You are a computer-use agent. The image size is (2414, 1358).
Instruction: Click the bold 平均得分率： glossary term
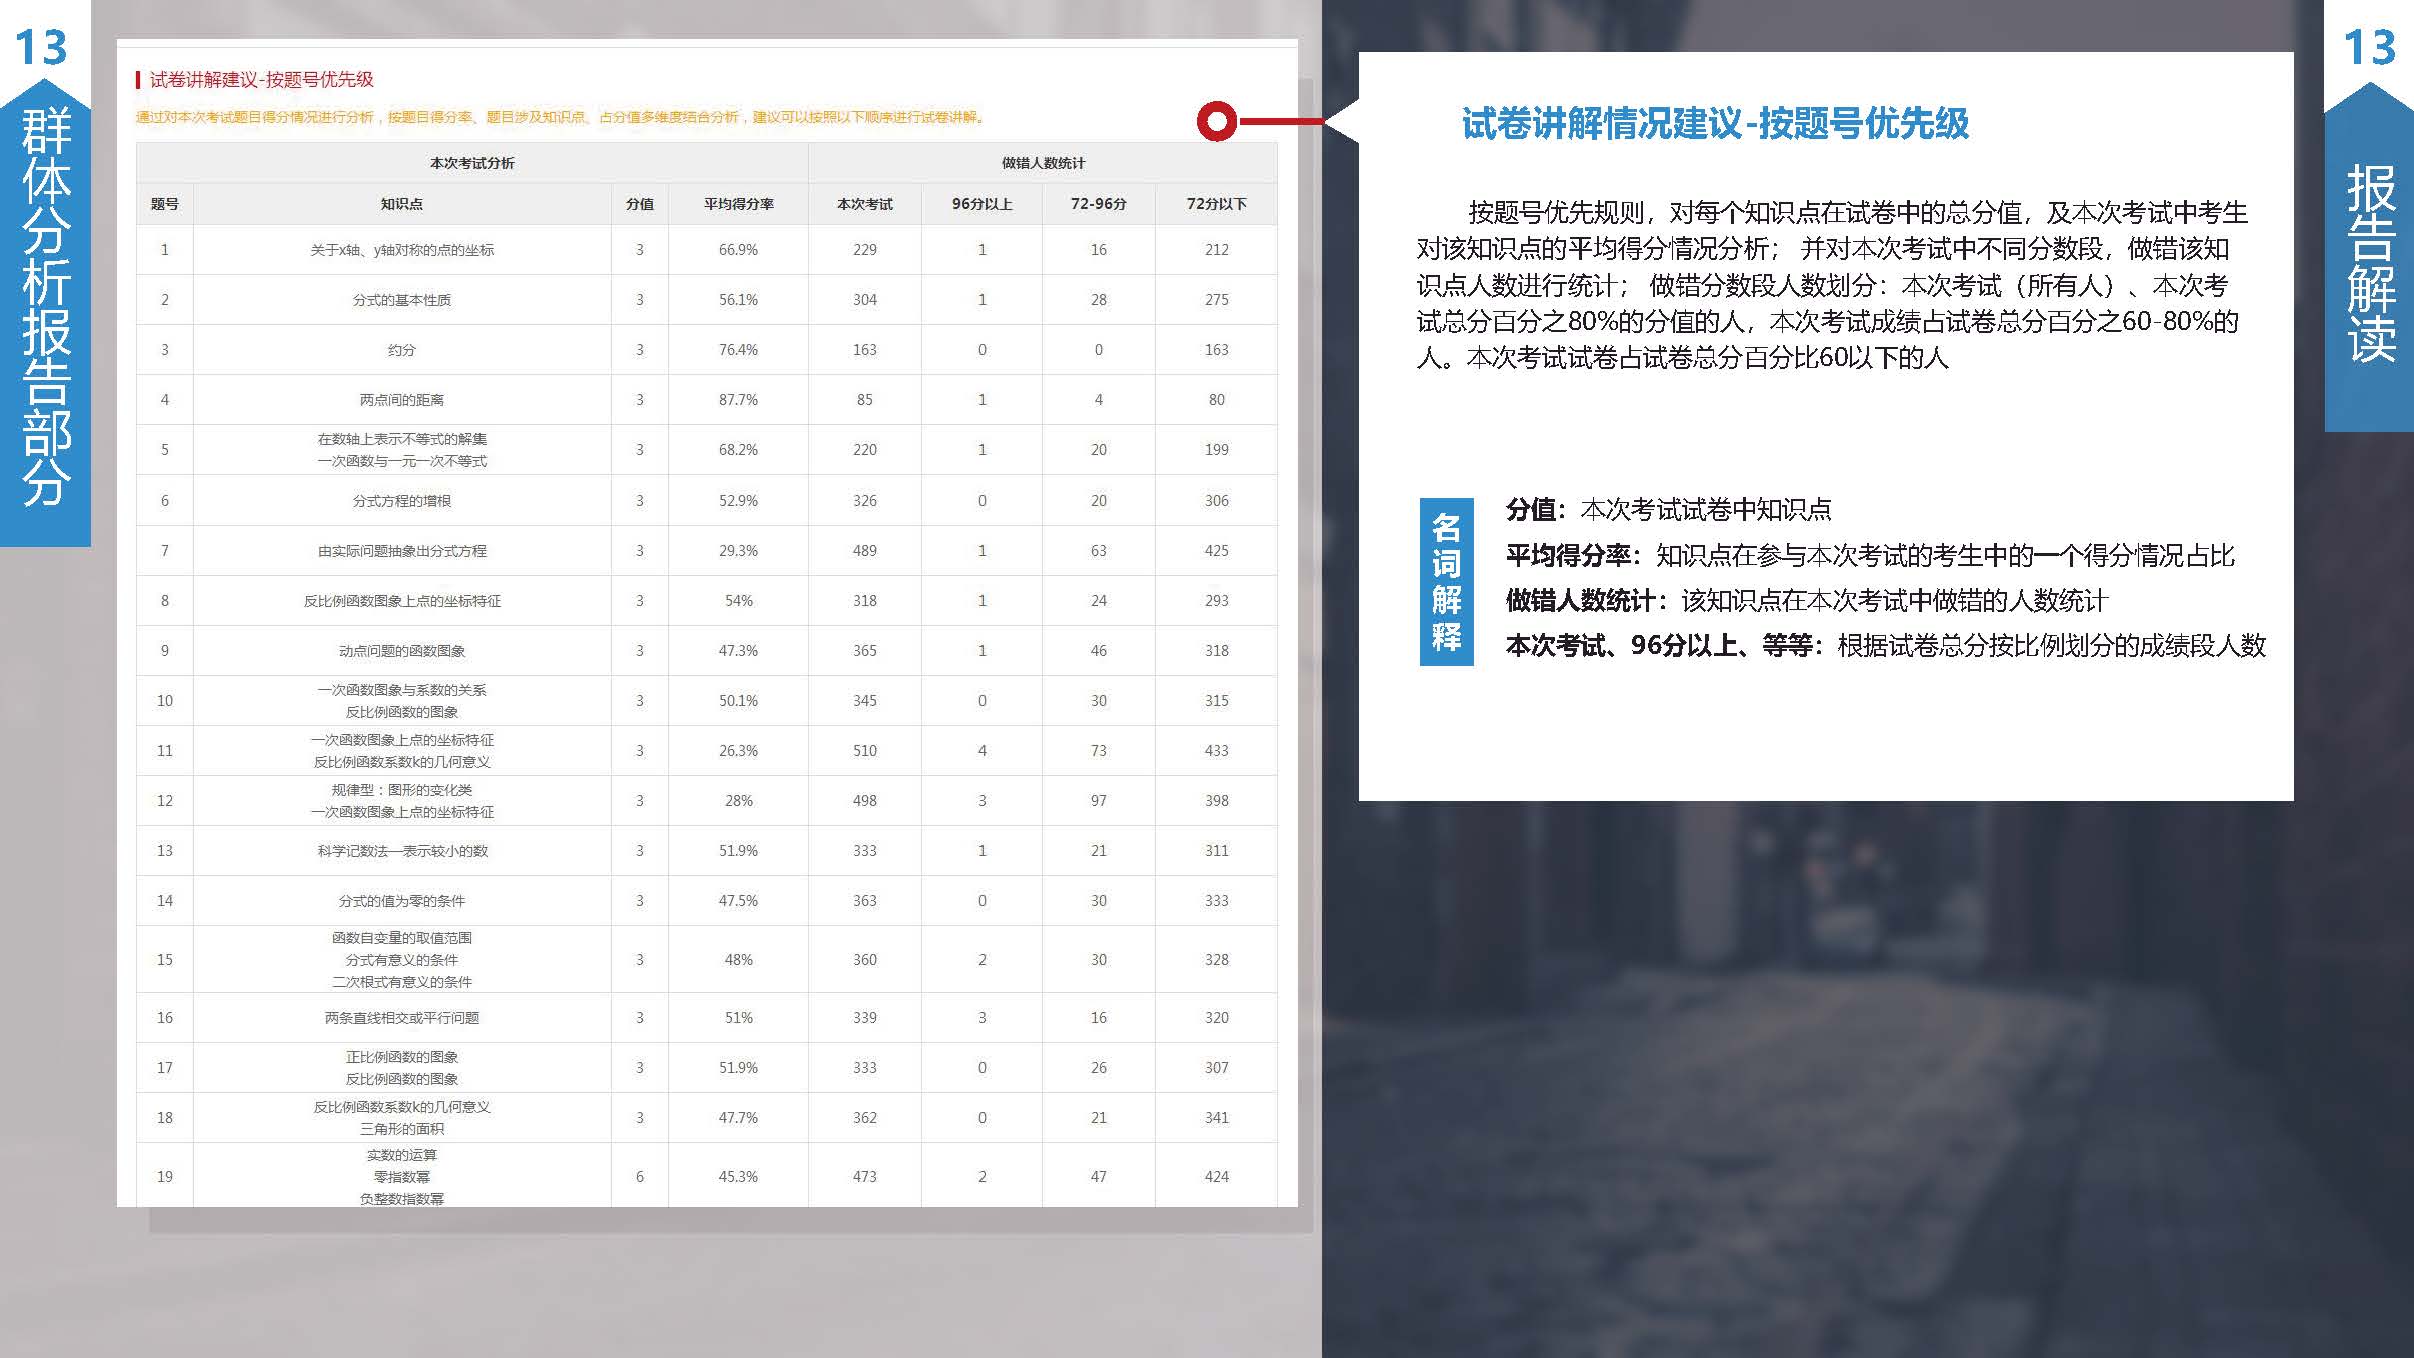[x=1574, y=556]
